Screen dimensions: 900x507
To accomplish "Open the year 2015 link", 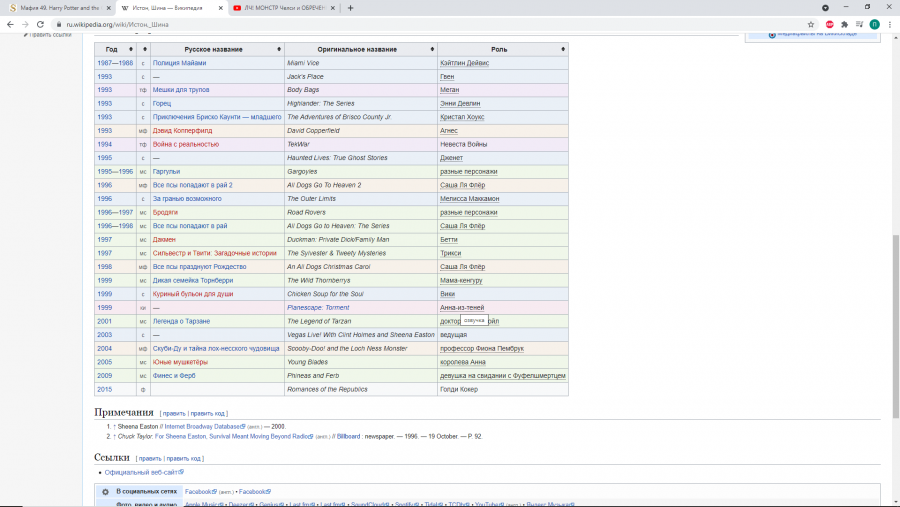I will [104, 390].
